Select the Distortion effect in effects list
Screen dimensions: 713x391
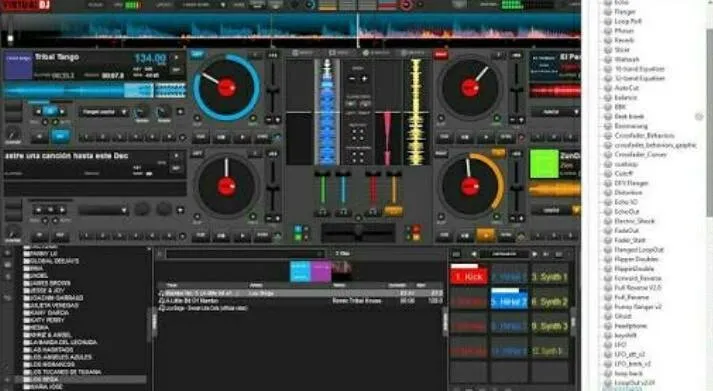point(628,192)
